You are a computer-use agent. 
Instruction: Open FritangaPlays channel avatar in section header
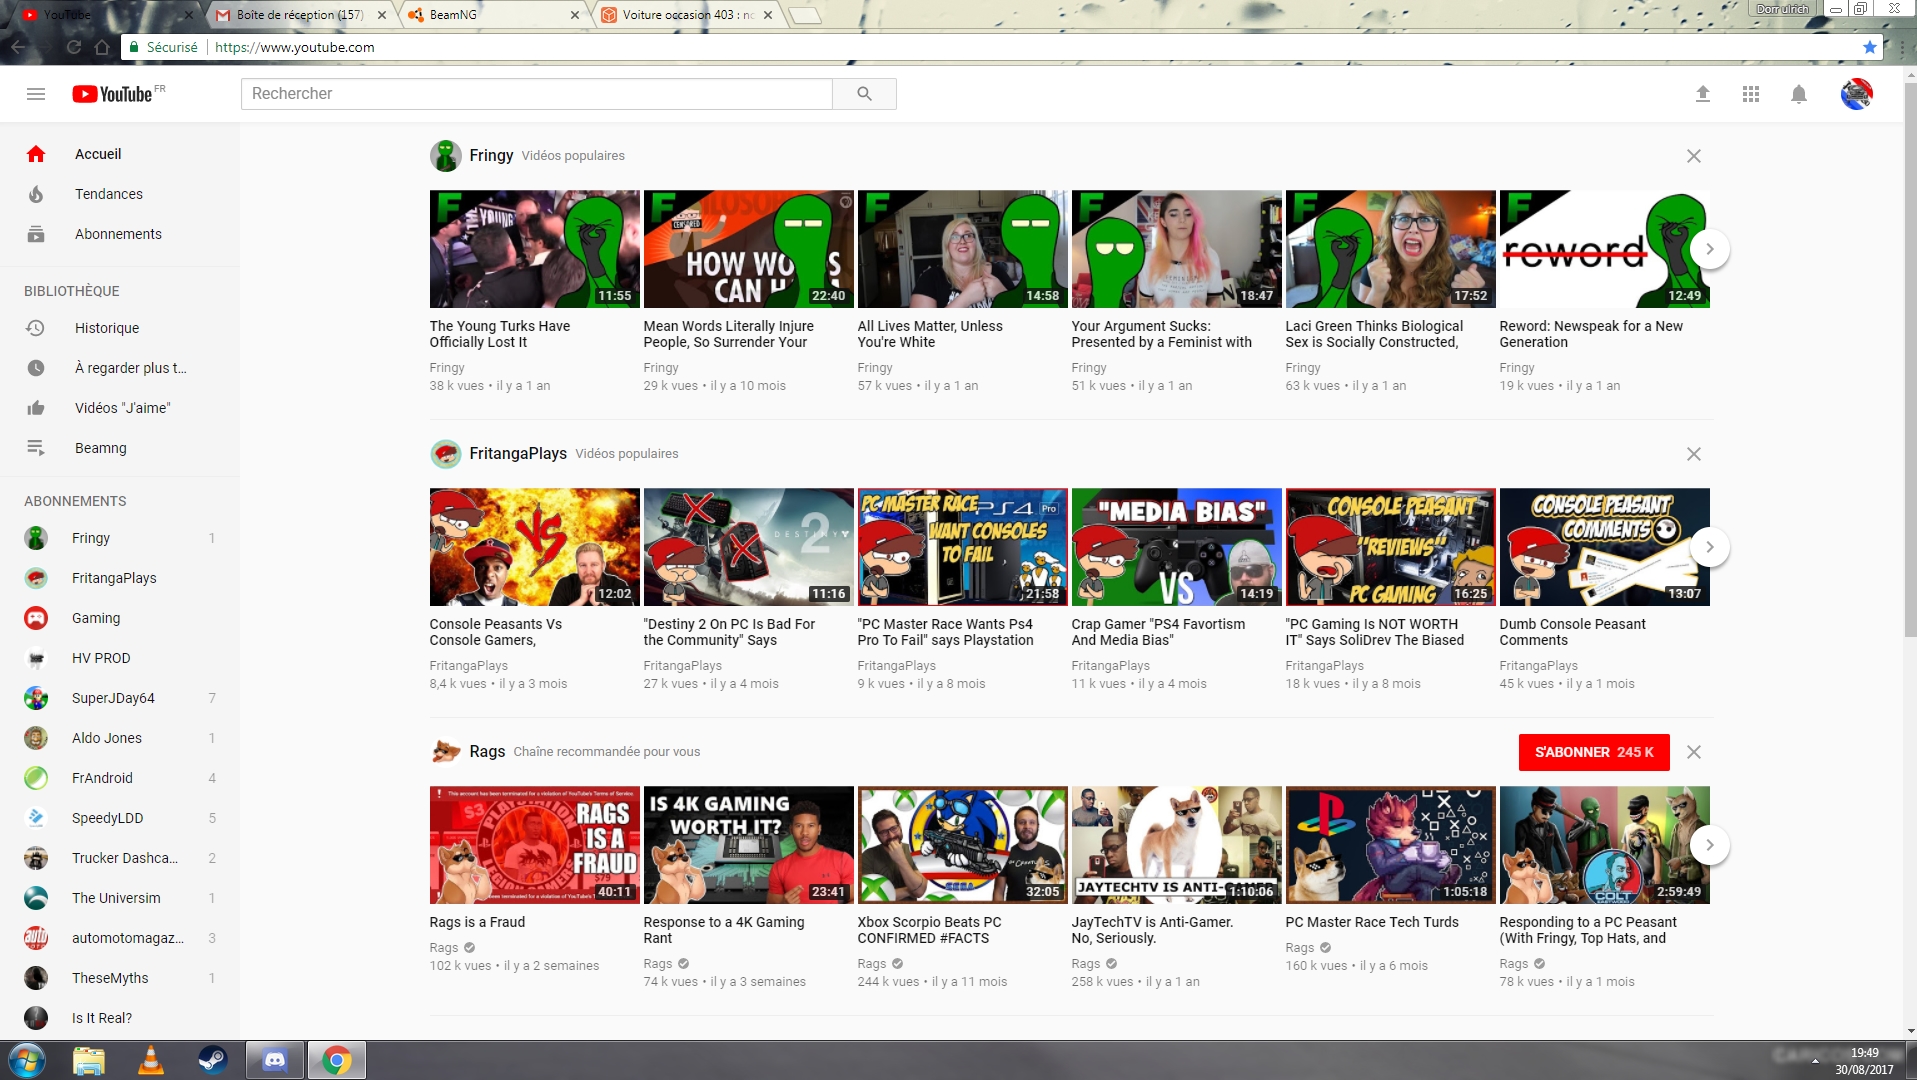[446, 454]
